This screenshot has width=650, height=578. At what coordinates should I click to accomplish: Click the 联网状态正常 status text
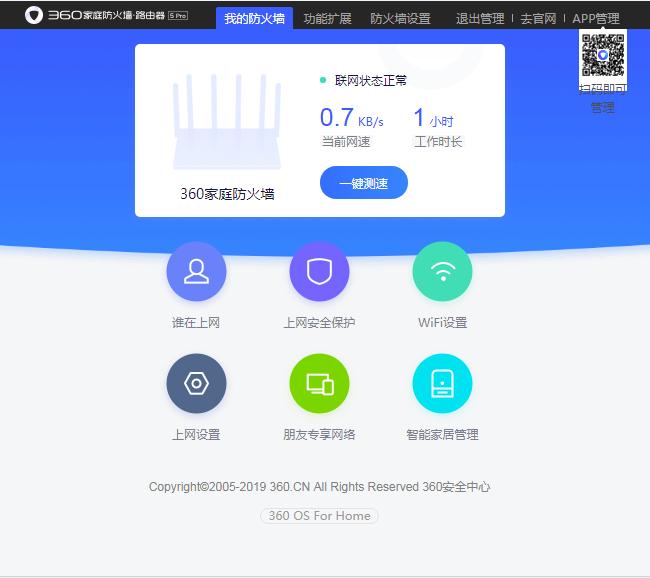(x=371, y=80)
